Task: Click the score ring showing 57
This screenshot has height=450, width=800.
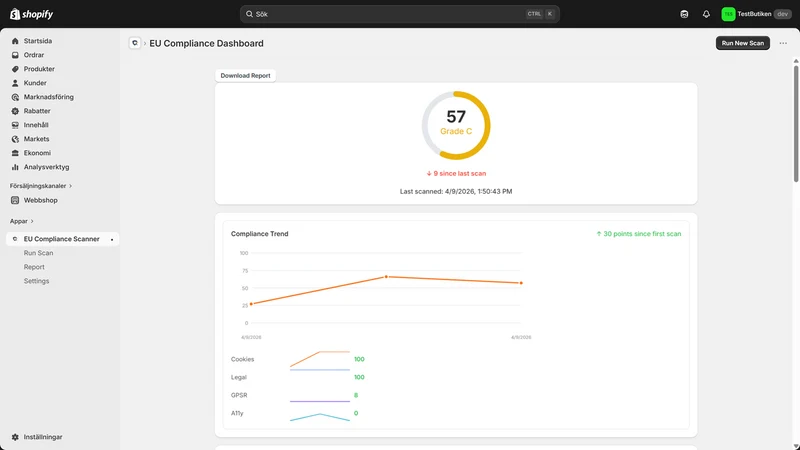Action: [x=456, y=126]
